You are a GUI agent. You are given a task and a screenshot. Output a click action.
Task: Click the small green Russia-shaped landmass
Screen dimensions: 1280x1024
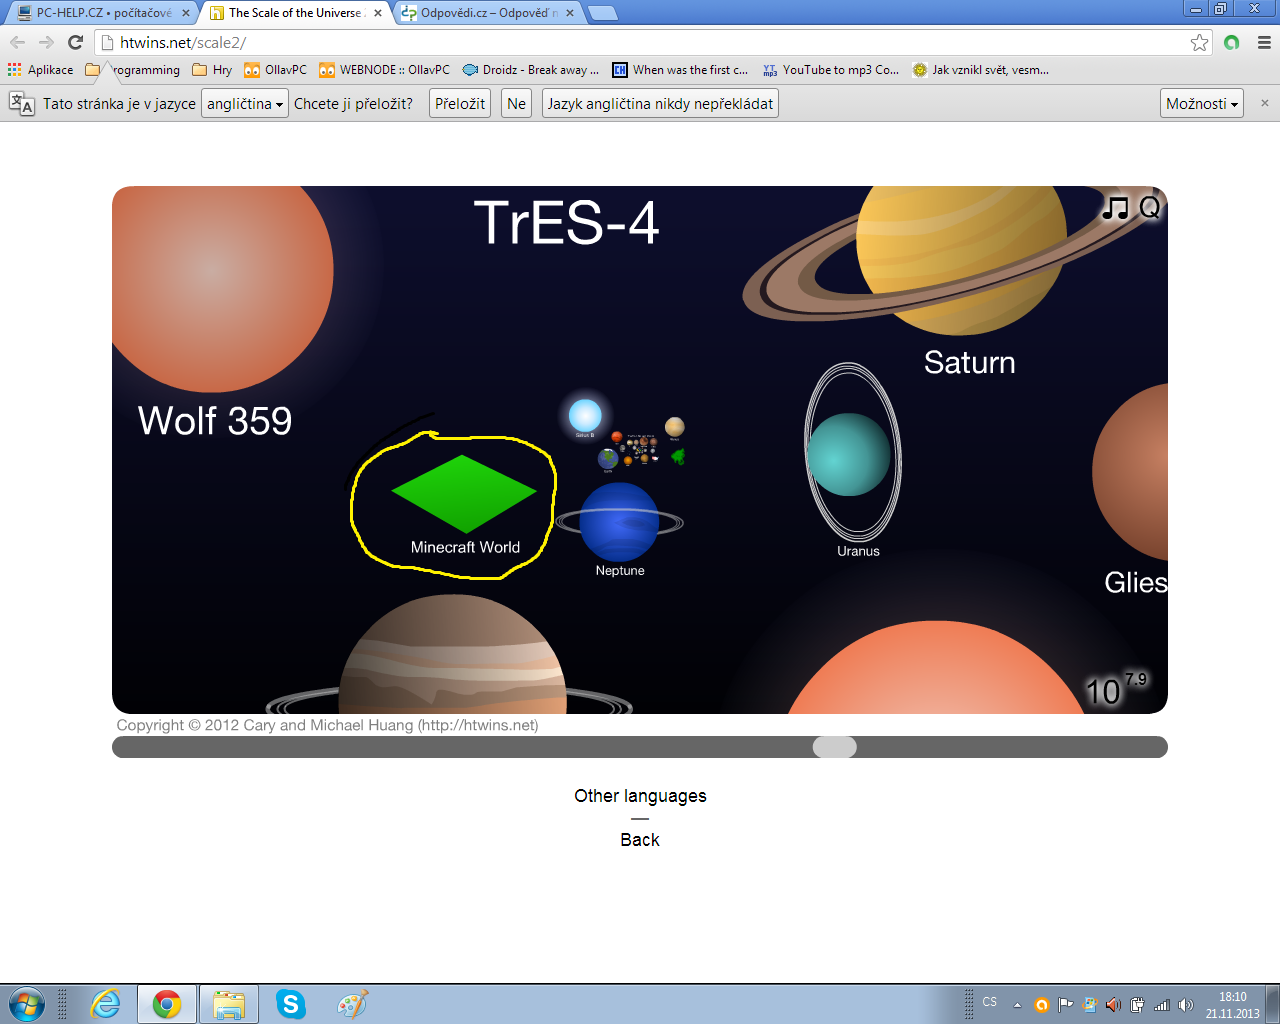coord(678,457)
